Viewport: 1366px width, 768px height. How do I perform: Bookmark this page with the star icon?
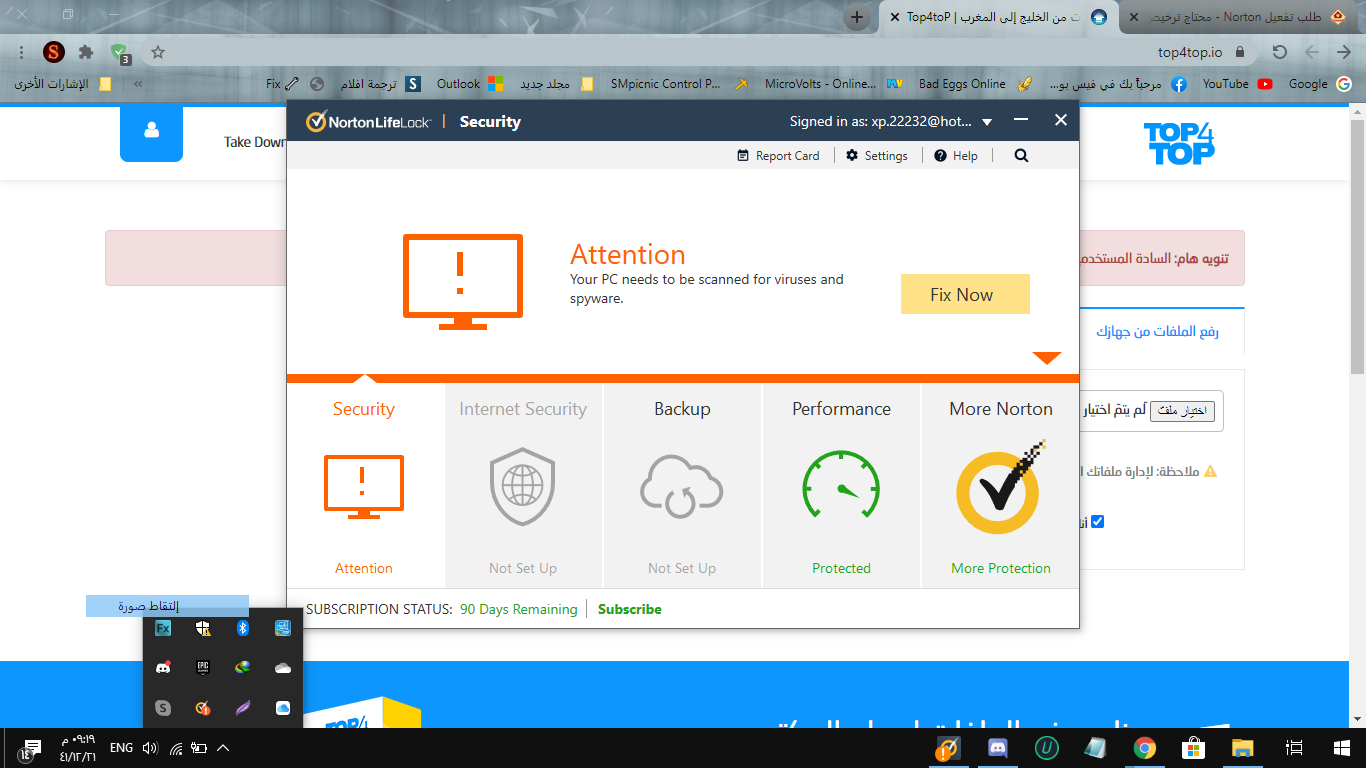(x=158, y=52)
